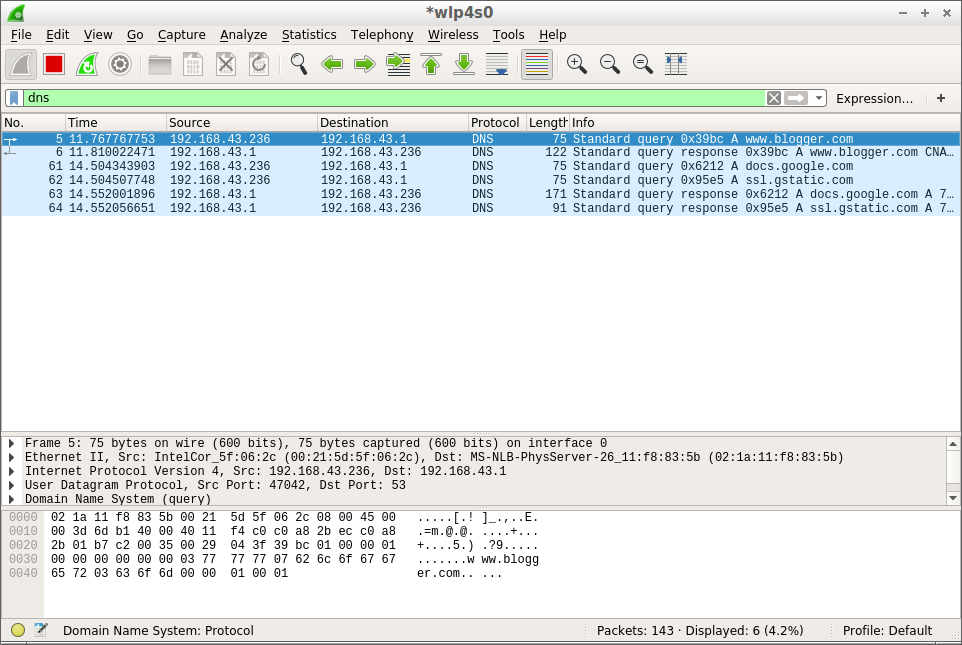Toggle packet list colorize rules button
This screenshot has width=962, height=645.
tap(537, 64)
